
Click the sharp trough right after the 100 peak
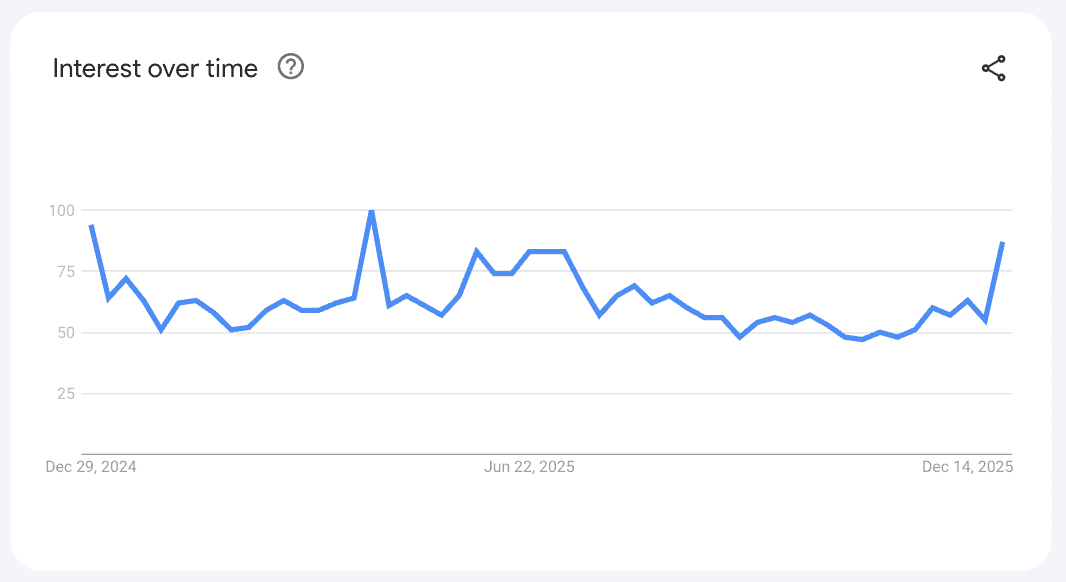click(389, 305)
